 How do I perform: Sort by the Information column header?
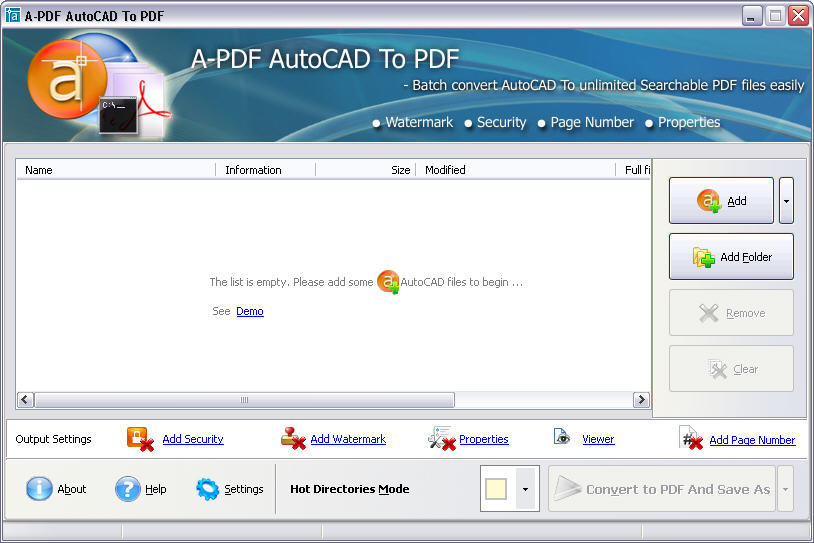[x=265, y=170]
